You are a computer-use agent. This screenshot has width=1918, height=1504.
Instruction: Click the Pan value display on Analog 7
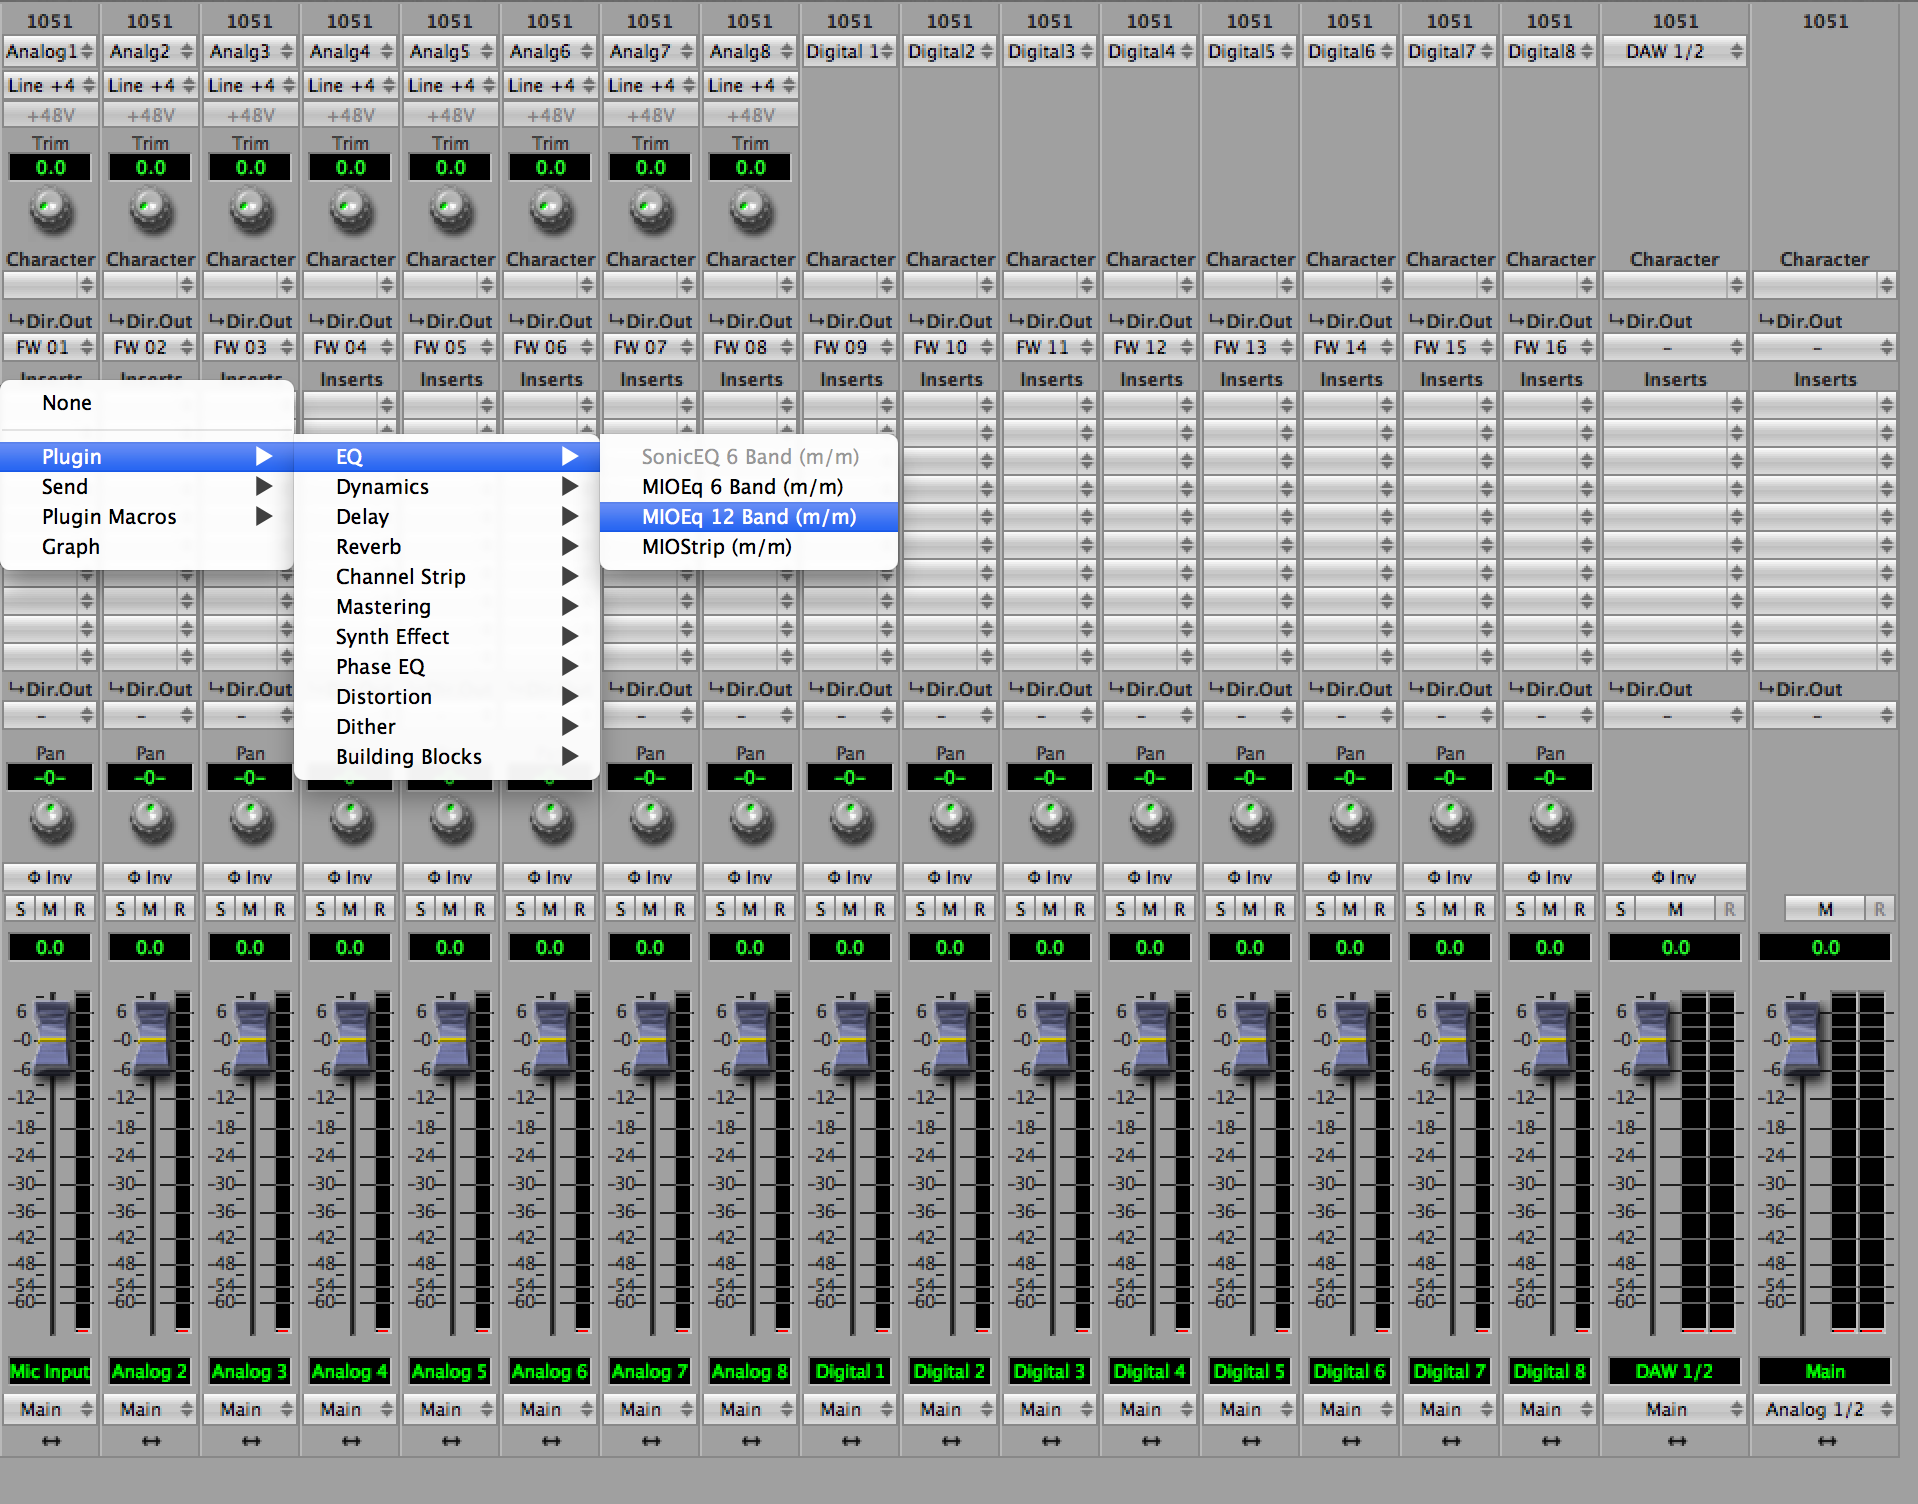[x=650, y=777]
